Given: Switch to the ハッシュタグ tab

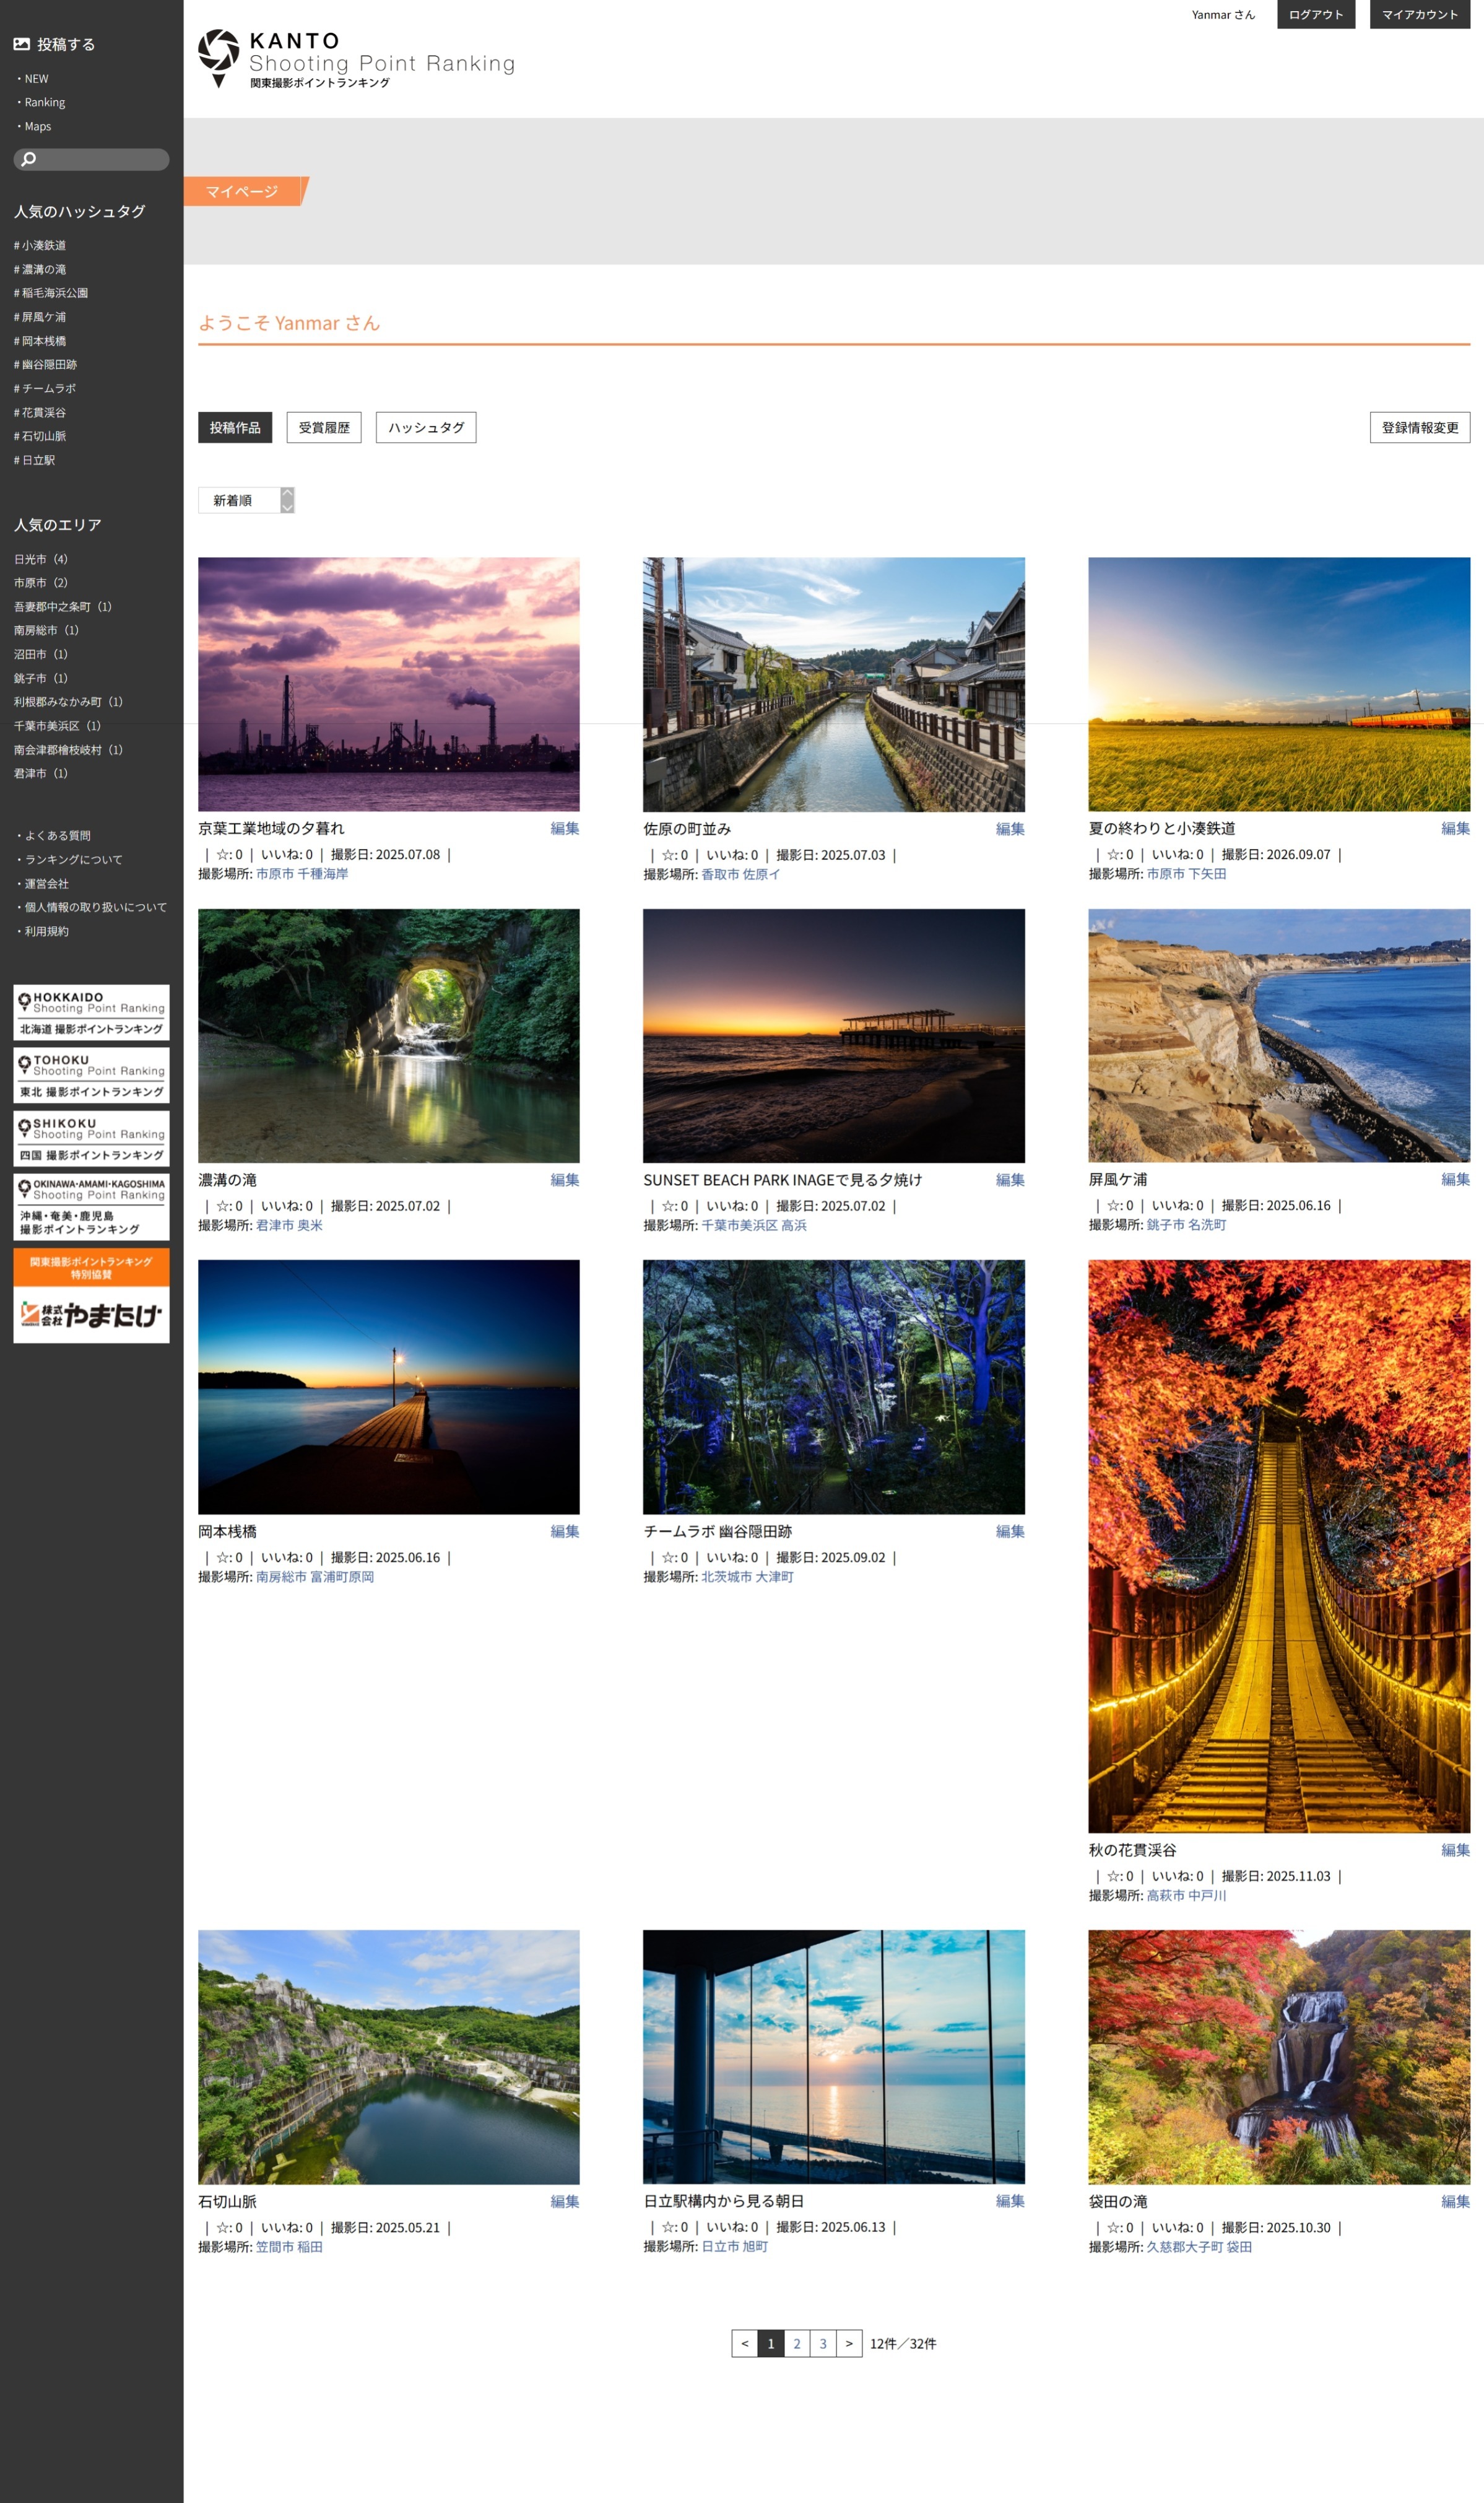Looking at the screenshot, I should coord(426,427).
